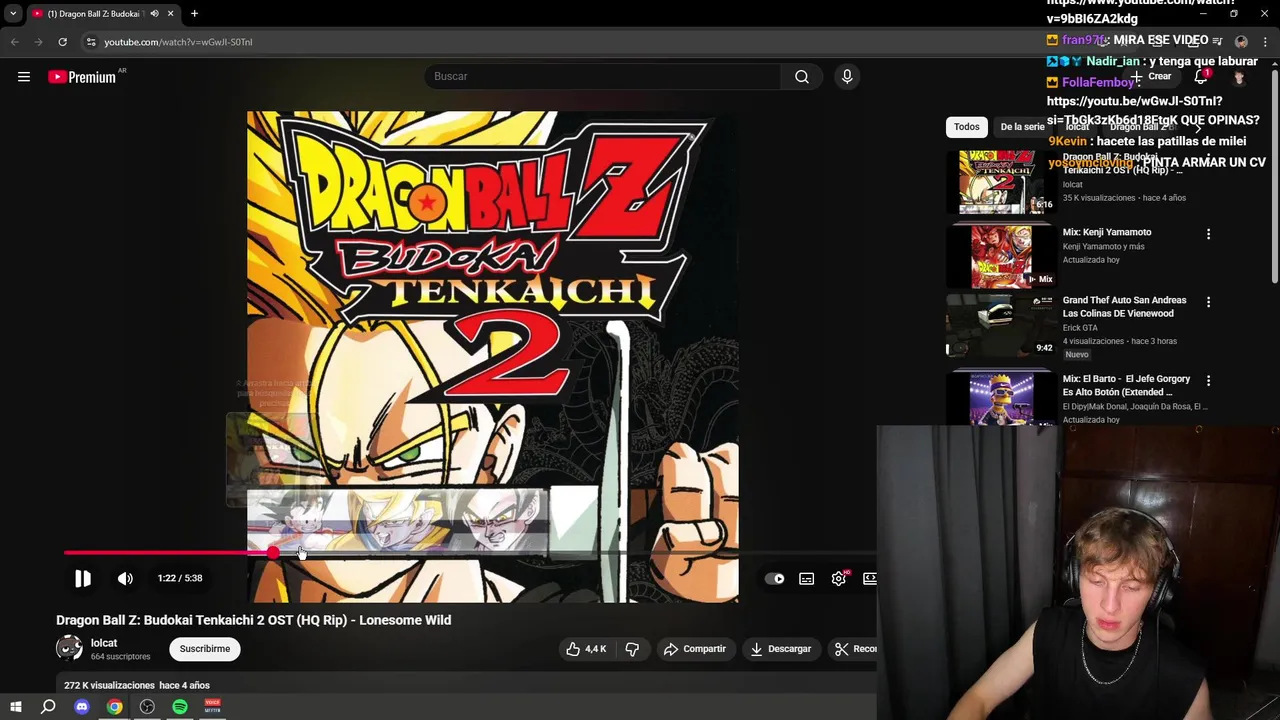Open OBS Studio from the taskbar

pos(147,707)
